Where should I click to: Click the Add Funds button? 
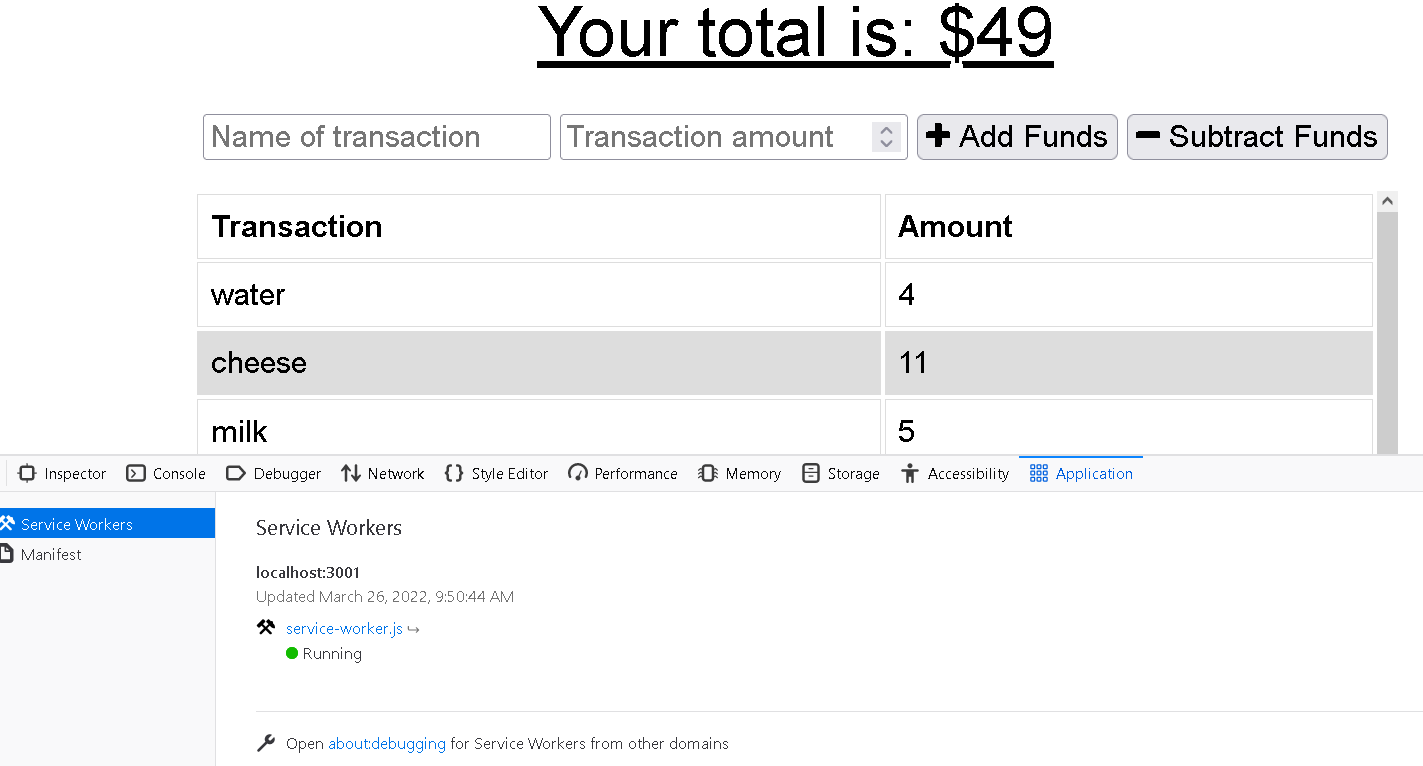pos(1016,136)
